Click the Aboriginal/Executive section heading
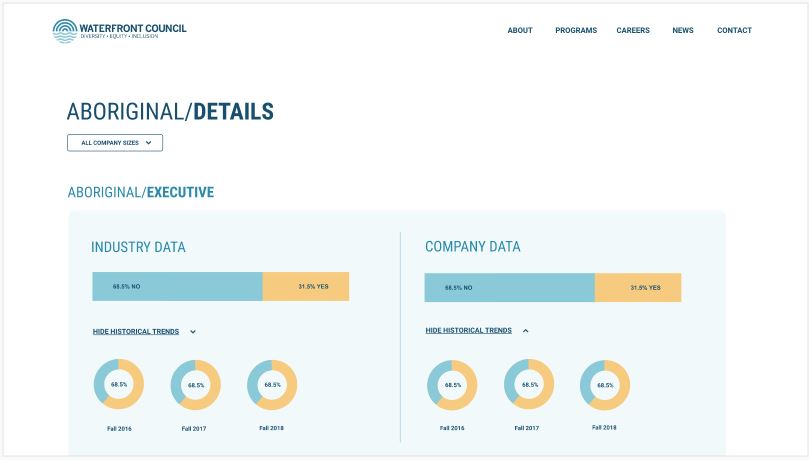Viewport: 809px width, 460px height. [140, 192]
